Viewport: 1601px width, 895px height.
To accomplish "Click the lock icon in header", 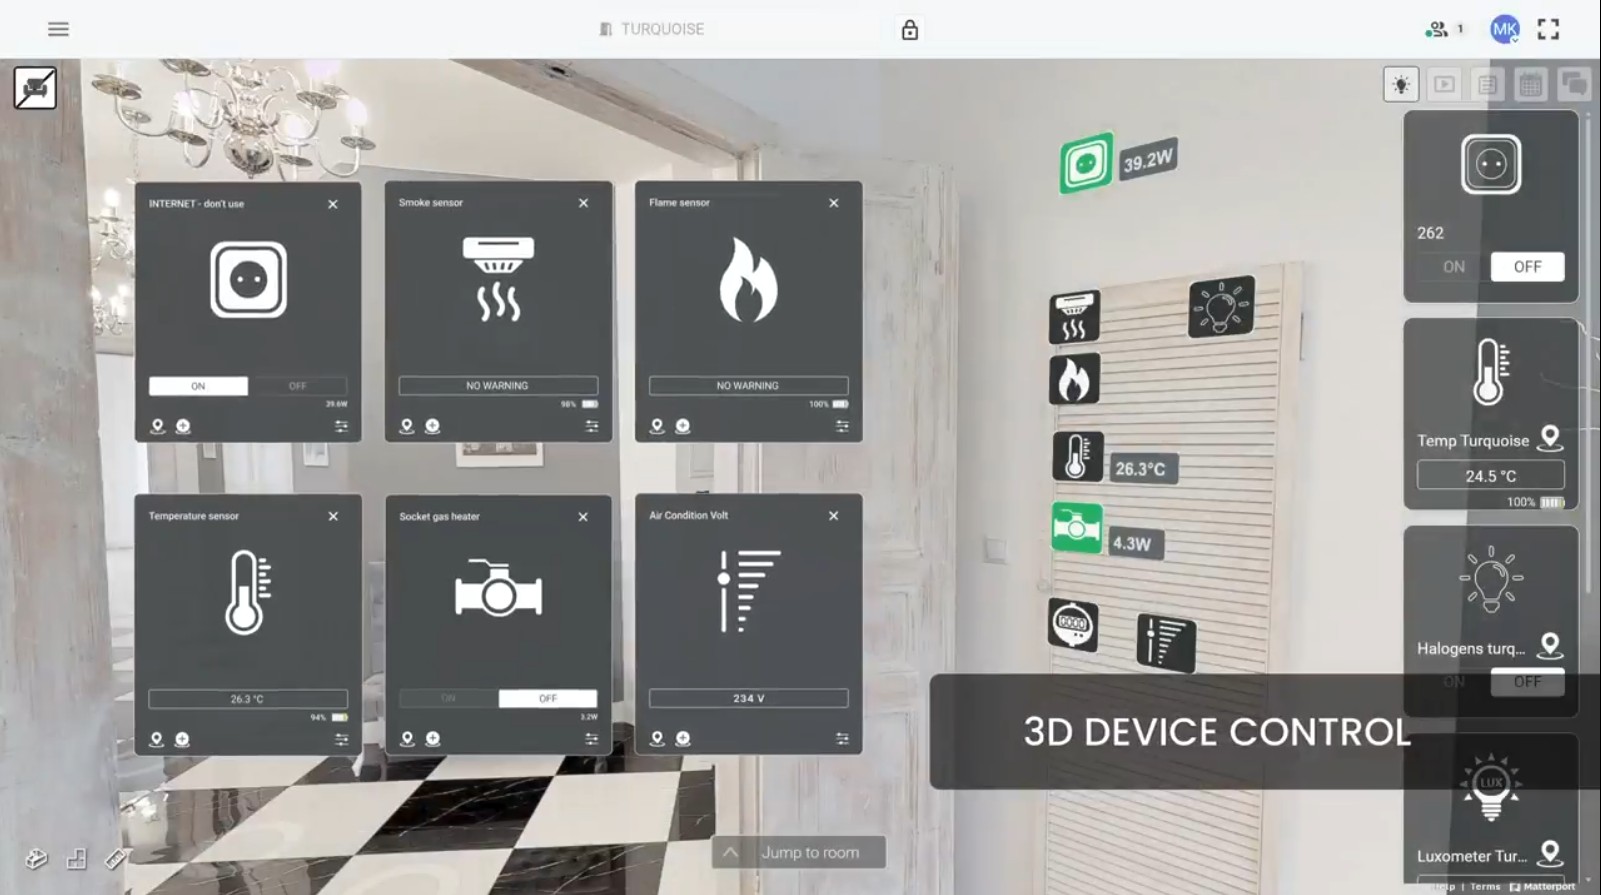I will pos(909,30).
